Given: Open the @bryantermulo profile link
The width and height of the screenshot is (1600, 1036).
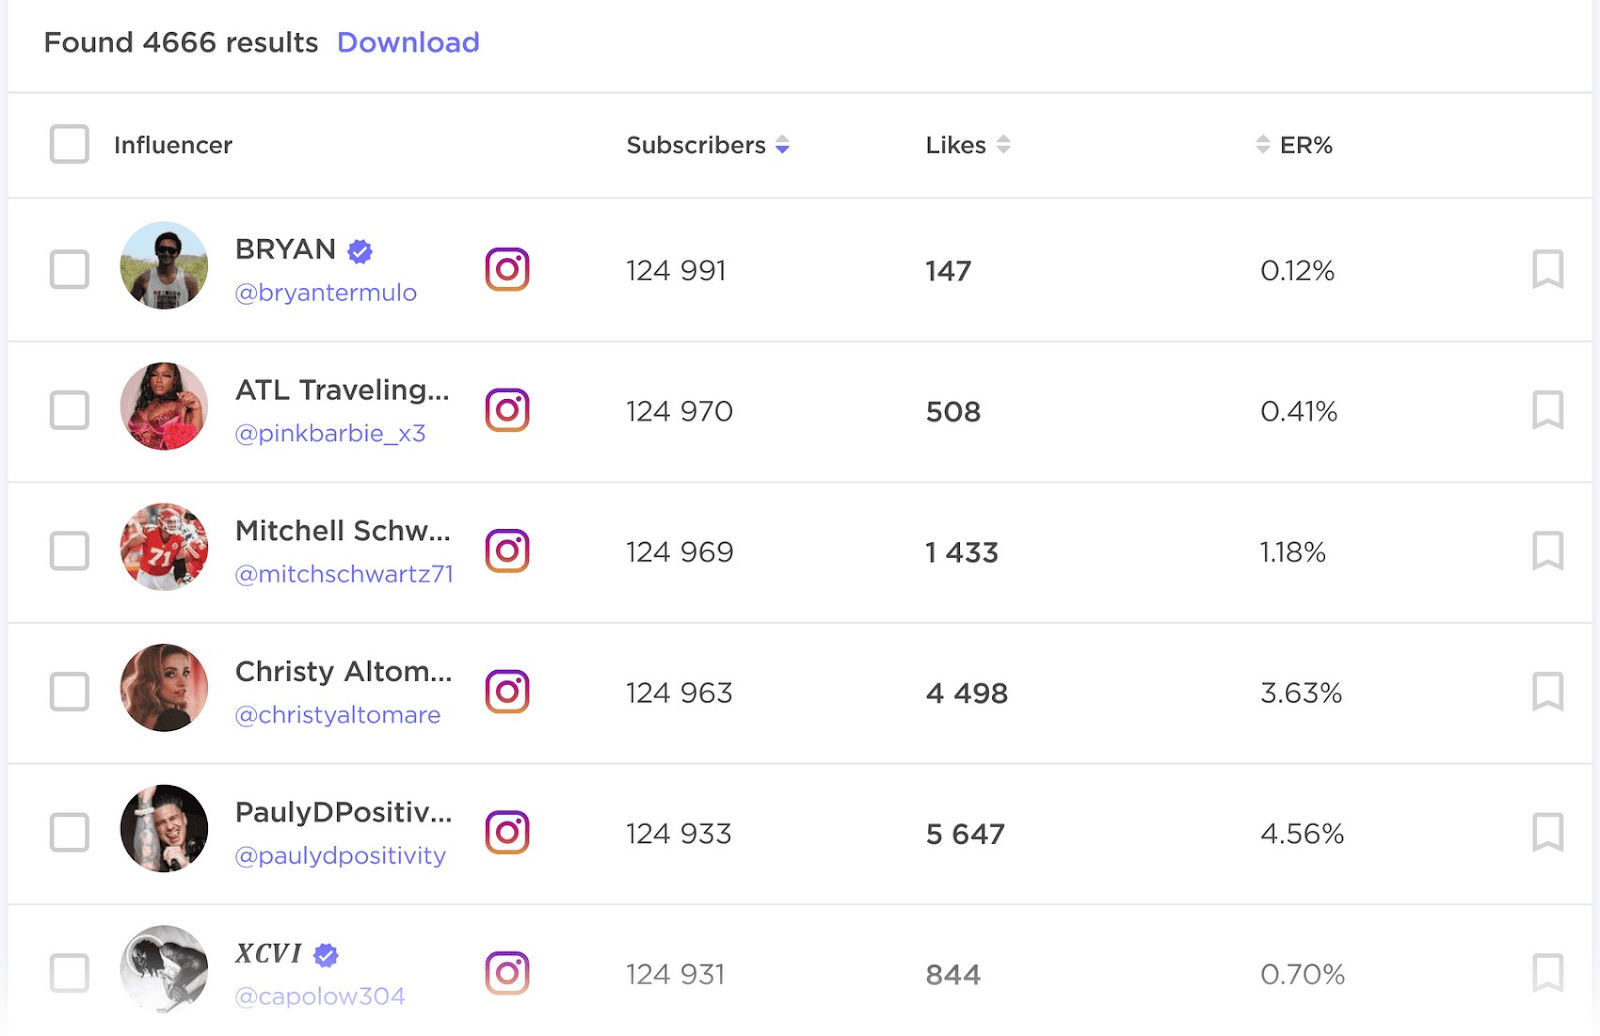Looking at the screenshot, I should click(326, 292).
